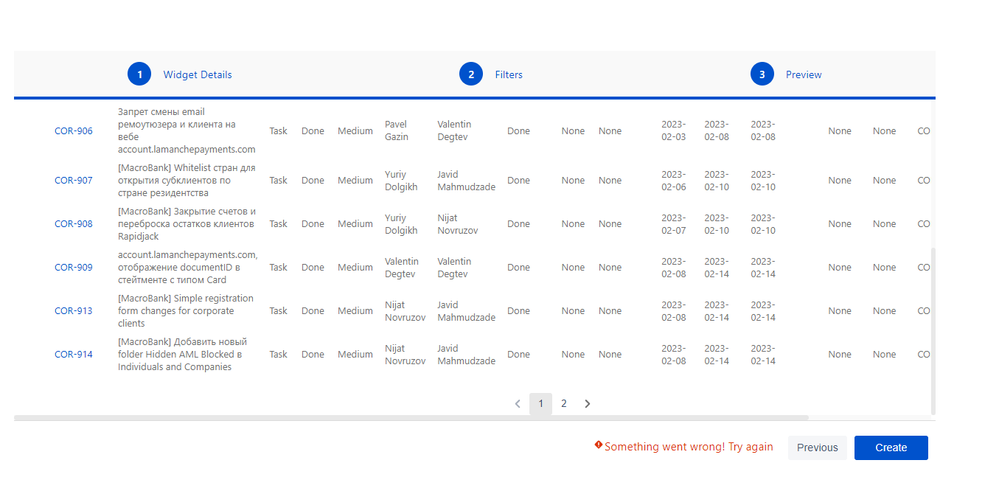Click the date 2023-02-06 in COR-907

[673, 180]
